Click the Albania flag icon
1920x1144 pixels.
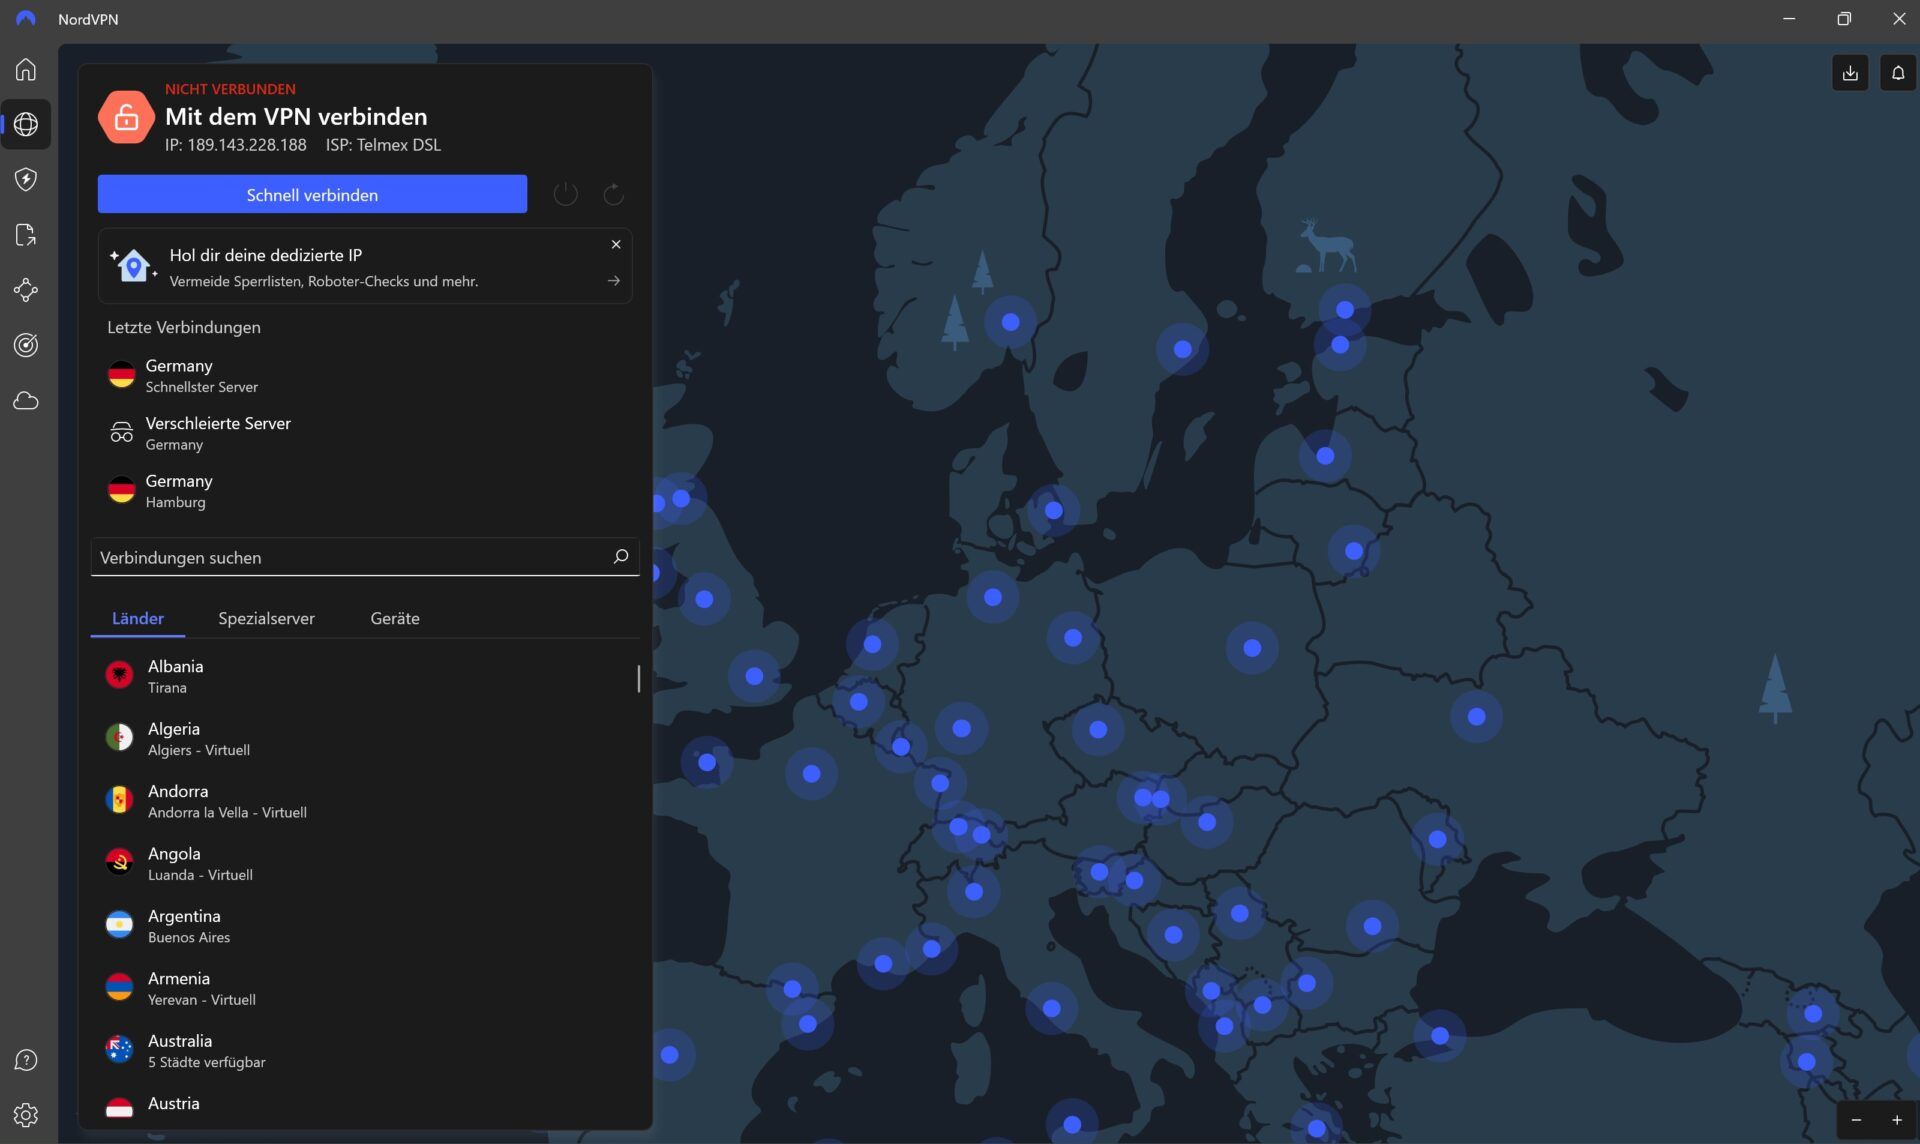coord(119,675)
